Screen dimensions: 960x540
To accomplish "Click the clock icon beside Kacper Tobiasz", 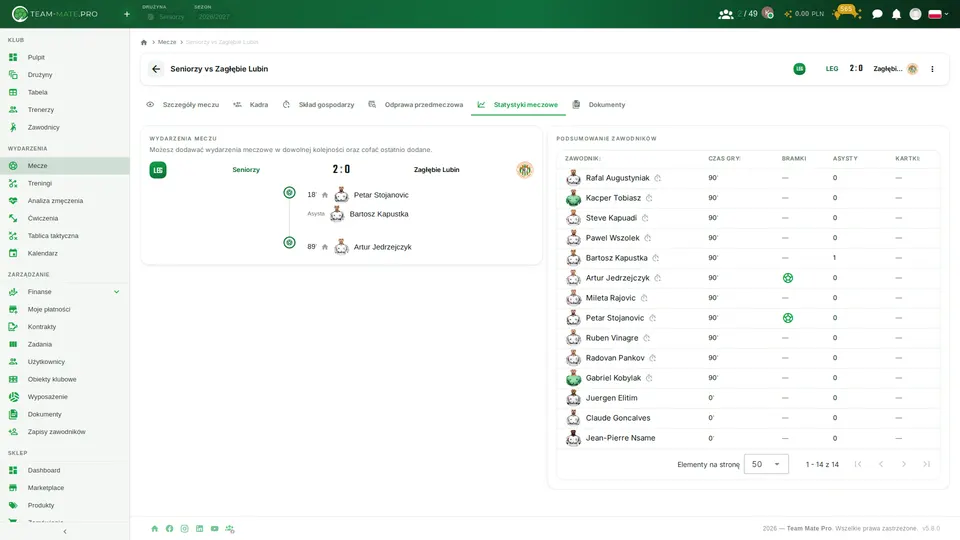I will pyautogui.click(x=649, y=198).
